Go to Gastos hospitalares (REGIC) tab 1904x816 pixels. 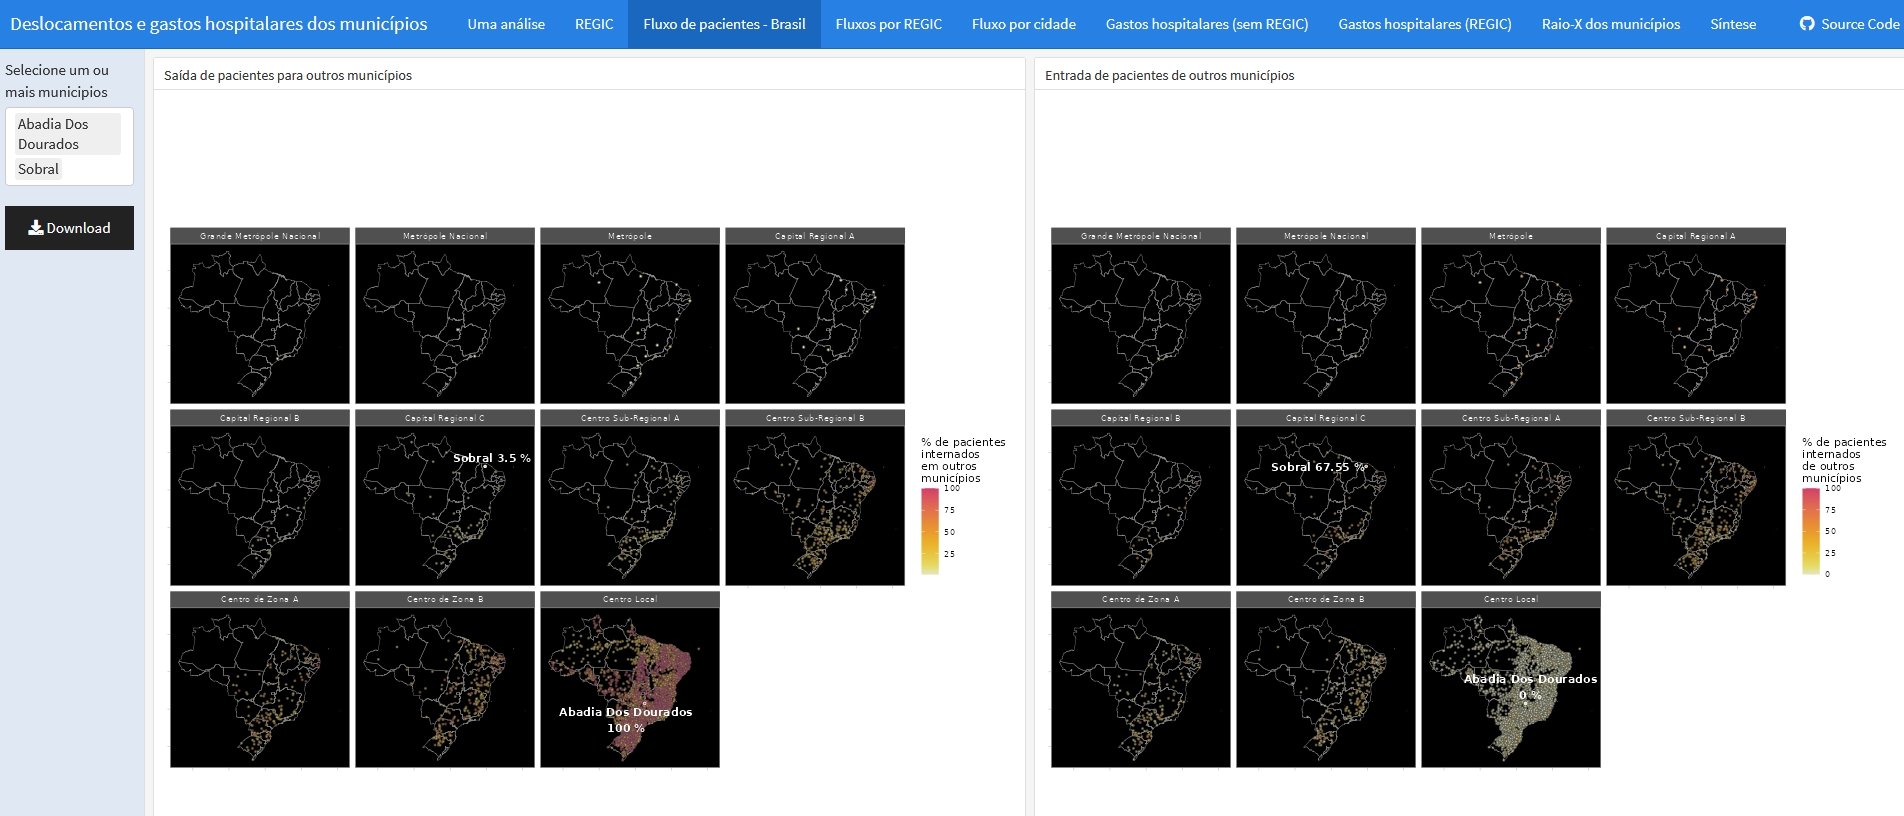[x=1425, y=24]
